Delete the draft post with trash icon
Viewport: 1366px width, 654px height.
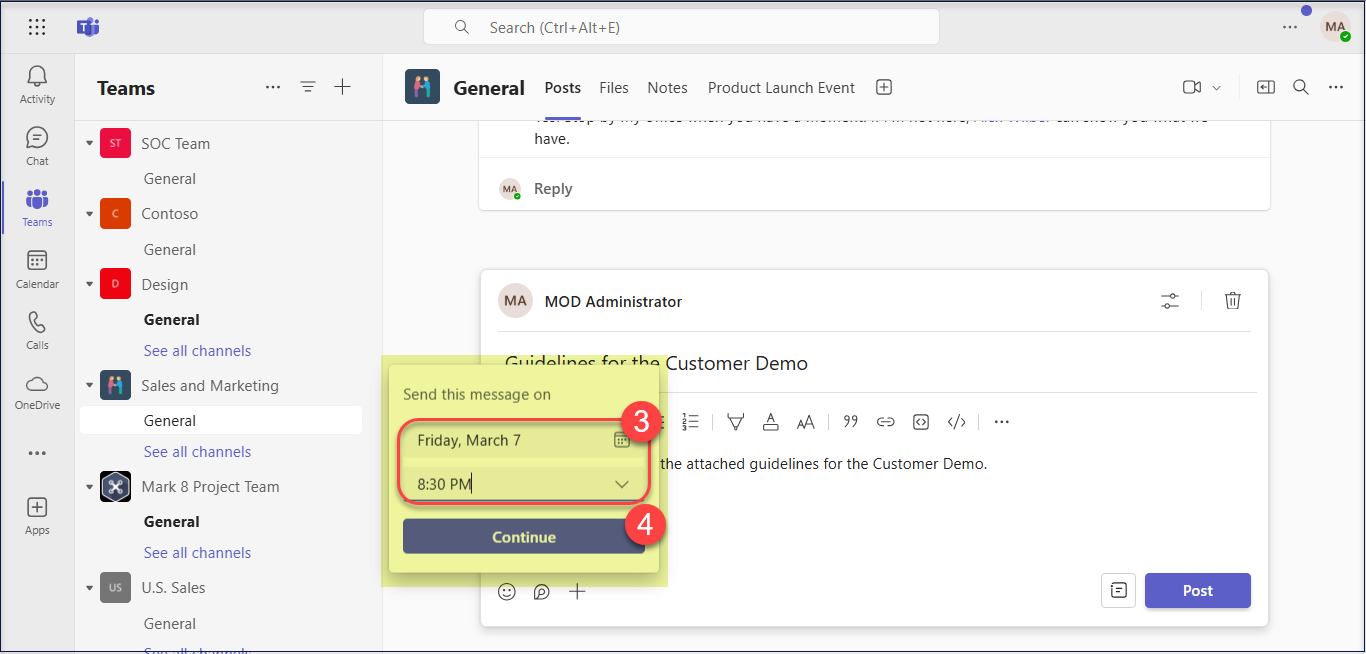(1233, 301)
